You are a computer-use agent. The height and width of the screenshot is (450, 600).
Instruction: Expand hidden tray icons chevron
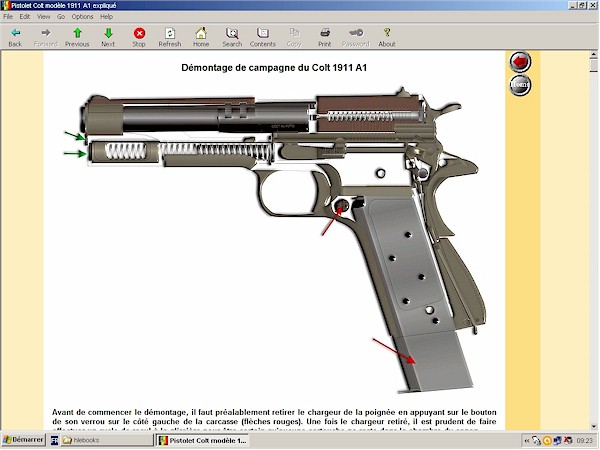coord(527,441)
